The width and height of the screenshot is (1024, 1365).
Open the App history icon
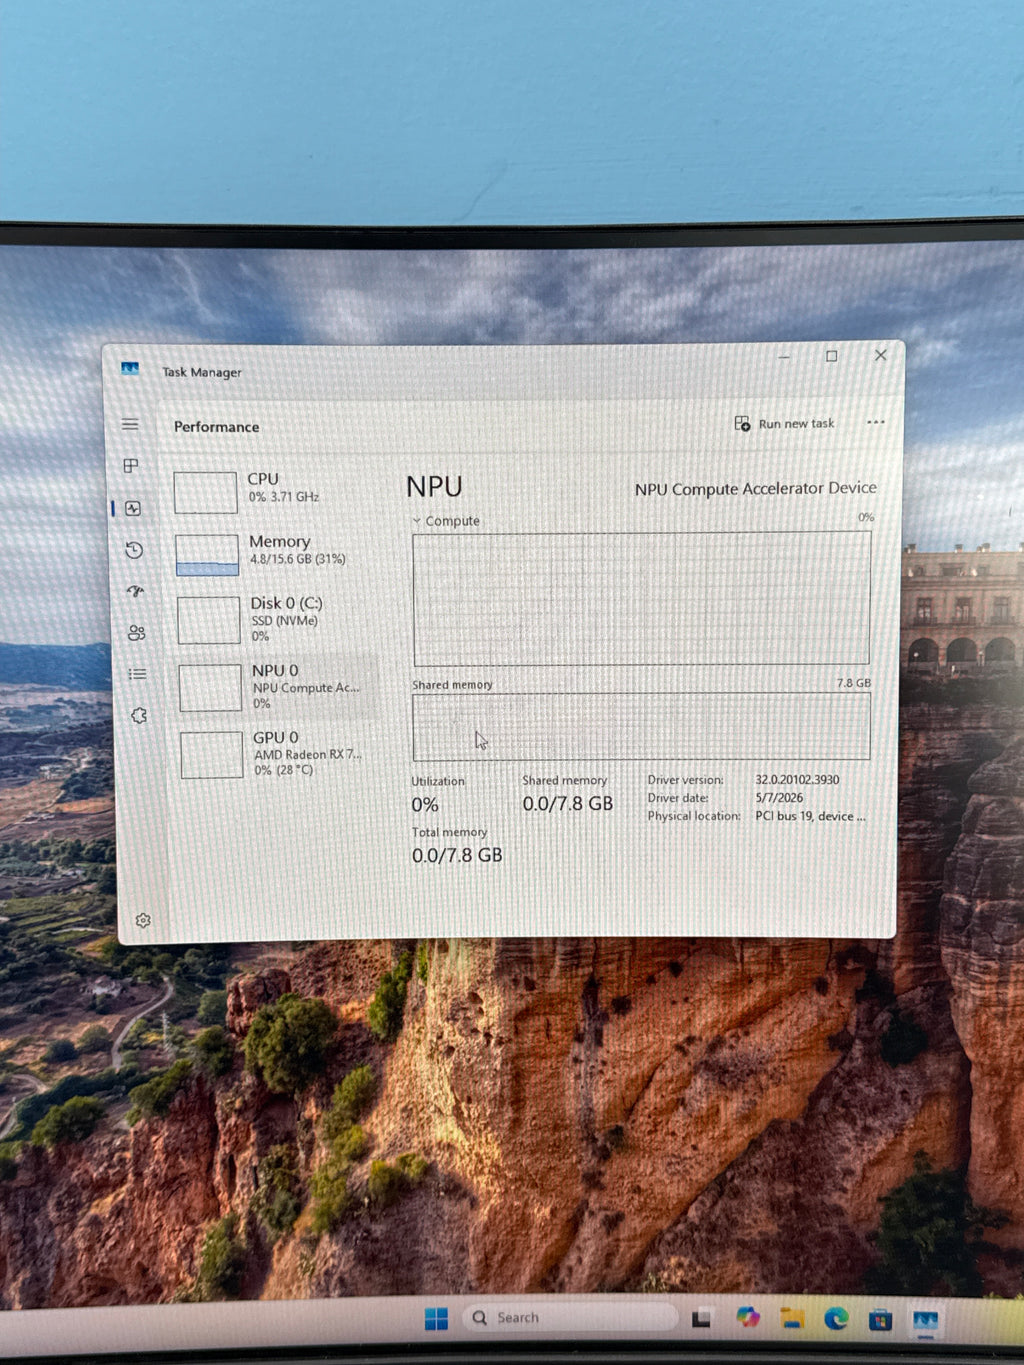[x=134, y=550]
